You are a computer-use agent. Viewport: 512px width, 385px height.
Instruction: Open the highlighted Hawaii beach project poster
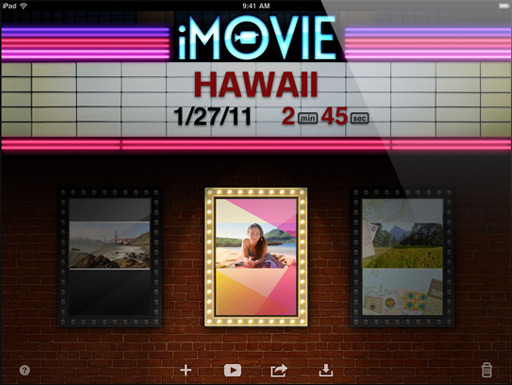[256, 257]
